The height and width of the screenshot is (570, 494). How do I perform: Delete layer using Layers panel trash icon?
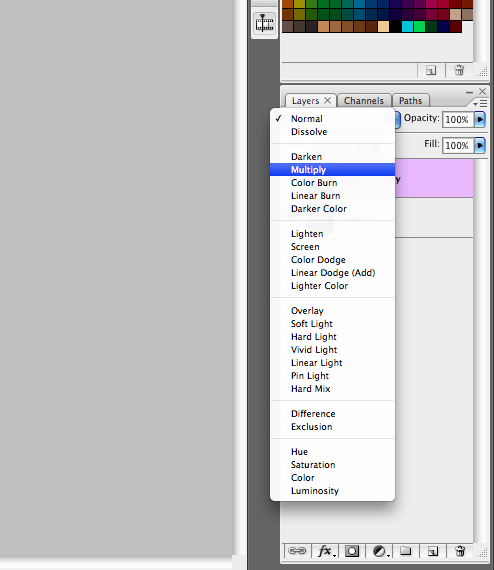coord(460,551)
